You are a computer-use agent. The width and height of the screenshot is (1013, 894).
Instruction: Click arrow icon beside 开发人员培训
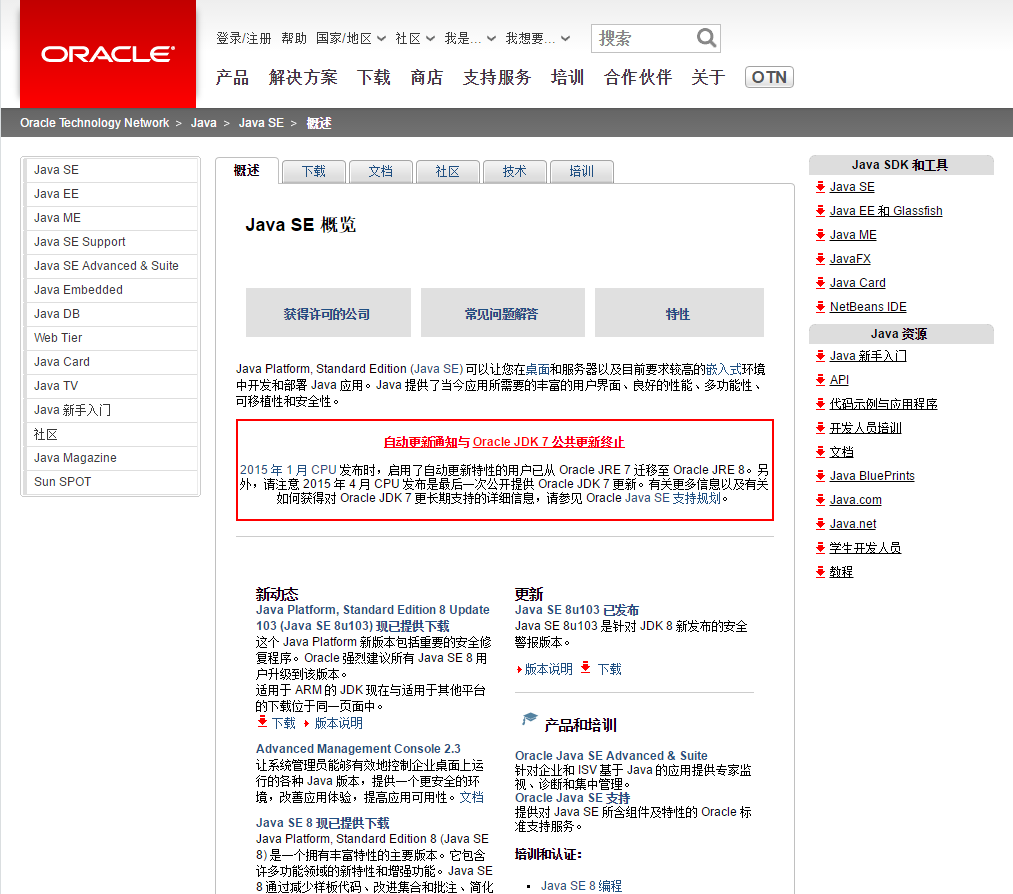click(x=820, y=428)
